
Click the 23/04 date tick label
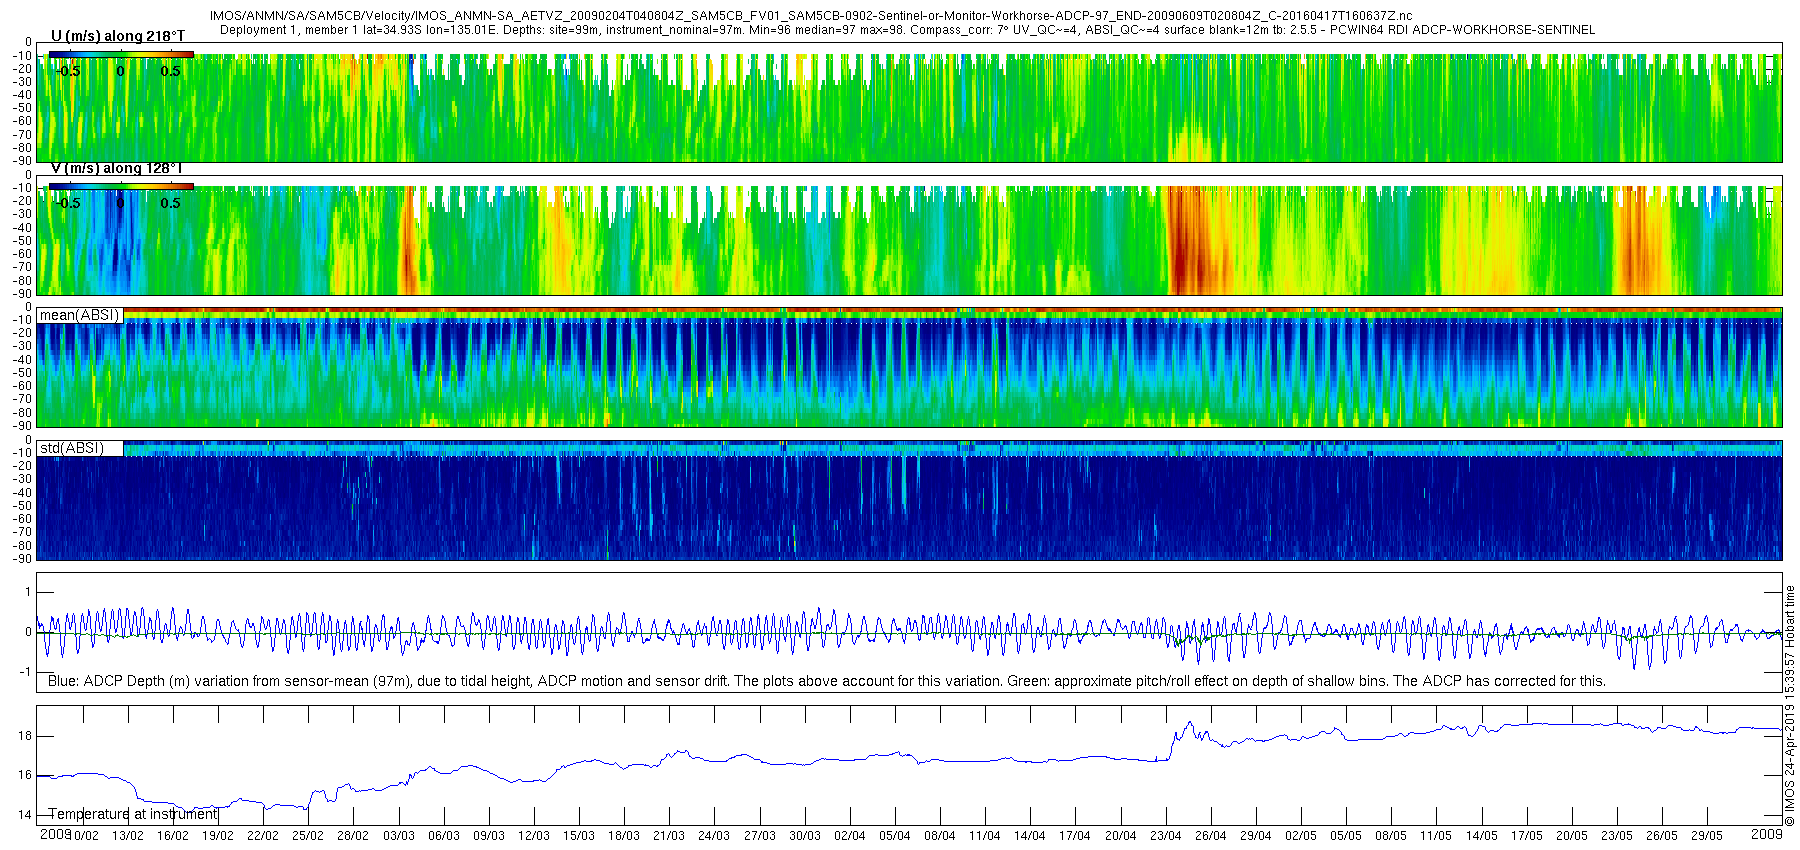[x=1165, y=836]
